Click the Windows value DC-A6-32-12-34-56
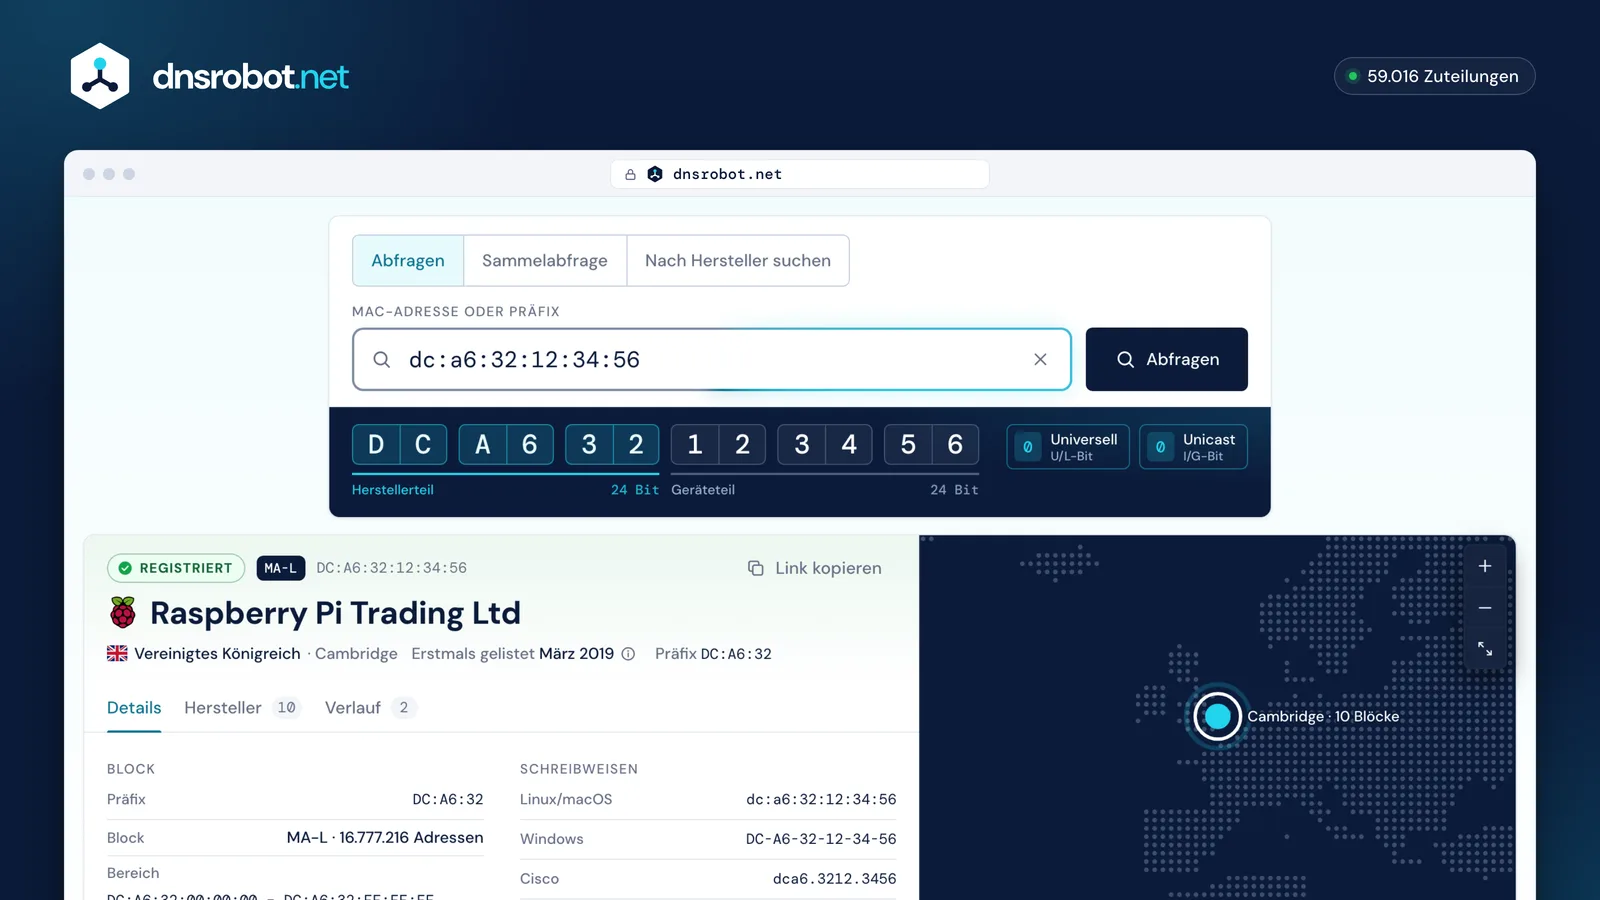This screenshot has height=900, width=1600. tap(821, 839)
